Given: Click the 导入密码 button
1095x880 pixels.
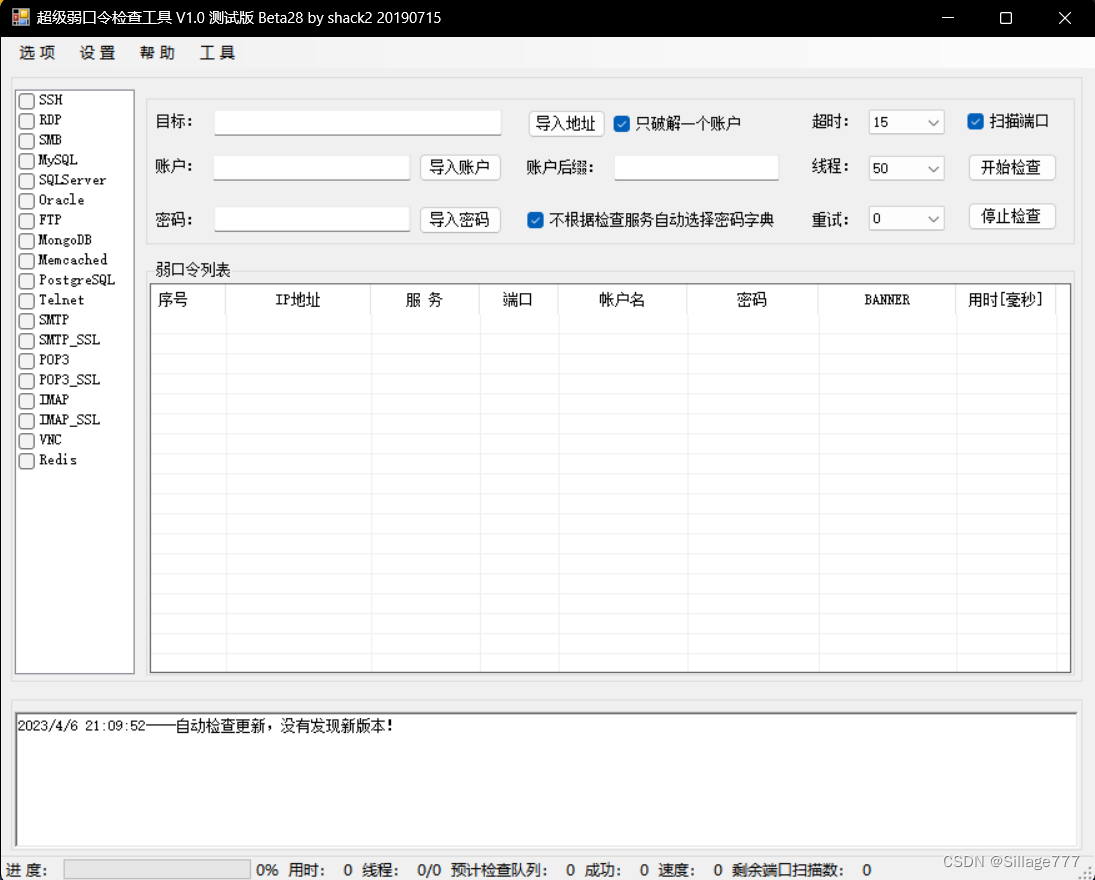Looking at the screenshot, I should [x=460, y=220].
